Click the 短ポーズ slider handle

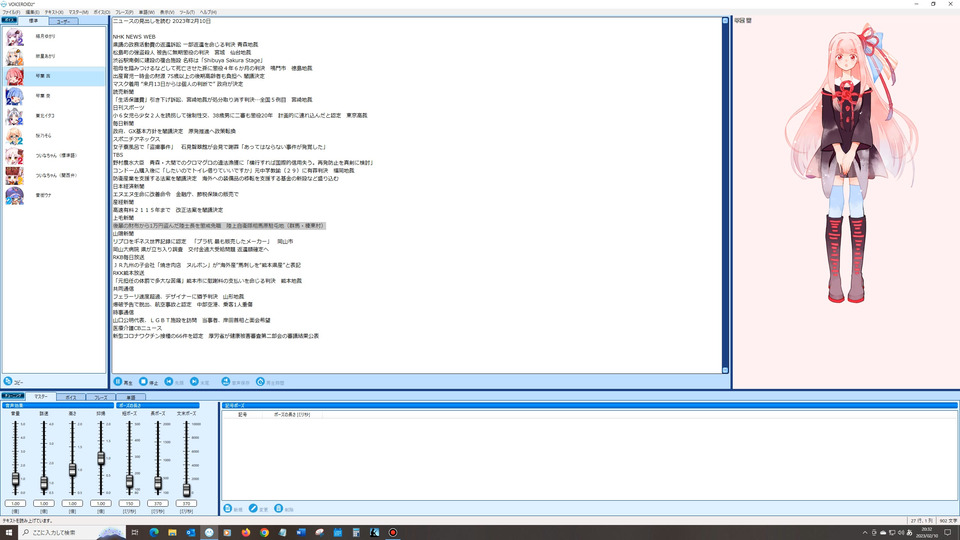tap(129, 481)
